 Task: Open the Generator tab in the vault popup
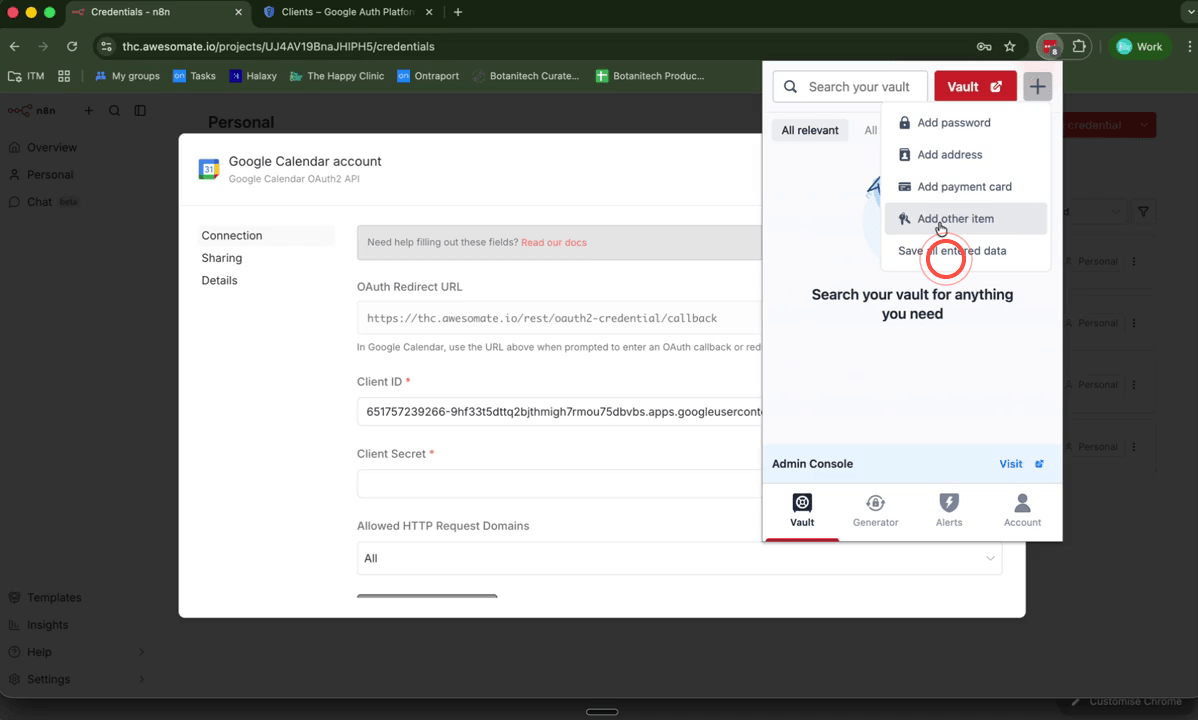click(x=875, y=510)
